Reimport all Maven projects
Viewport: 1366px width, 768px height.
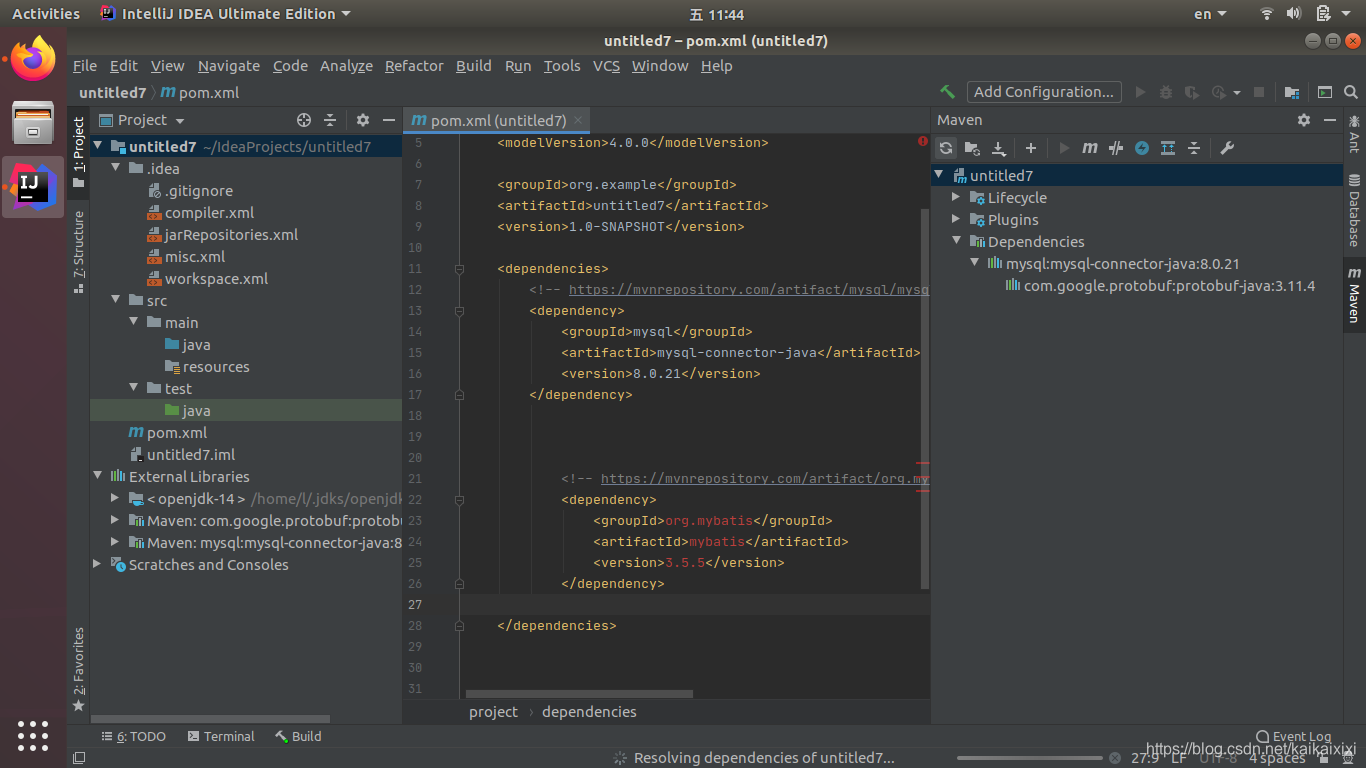(946, 148)
